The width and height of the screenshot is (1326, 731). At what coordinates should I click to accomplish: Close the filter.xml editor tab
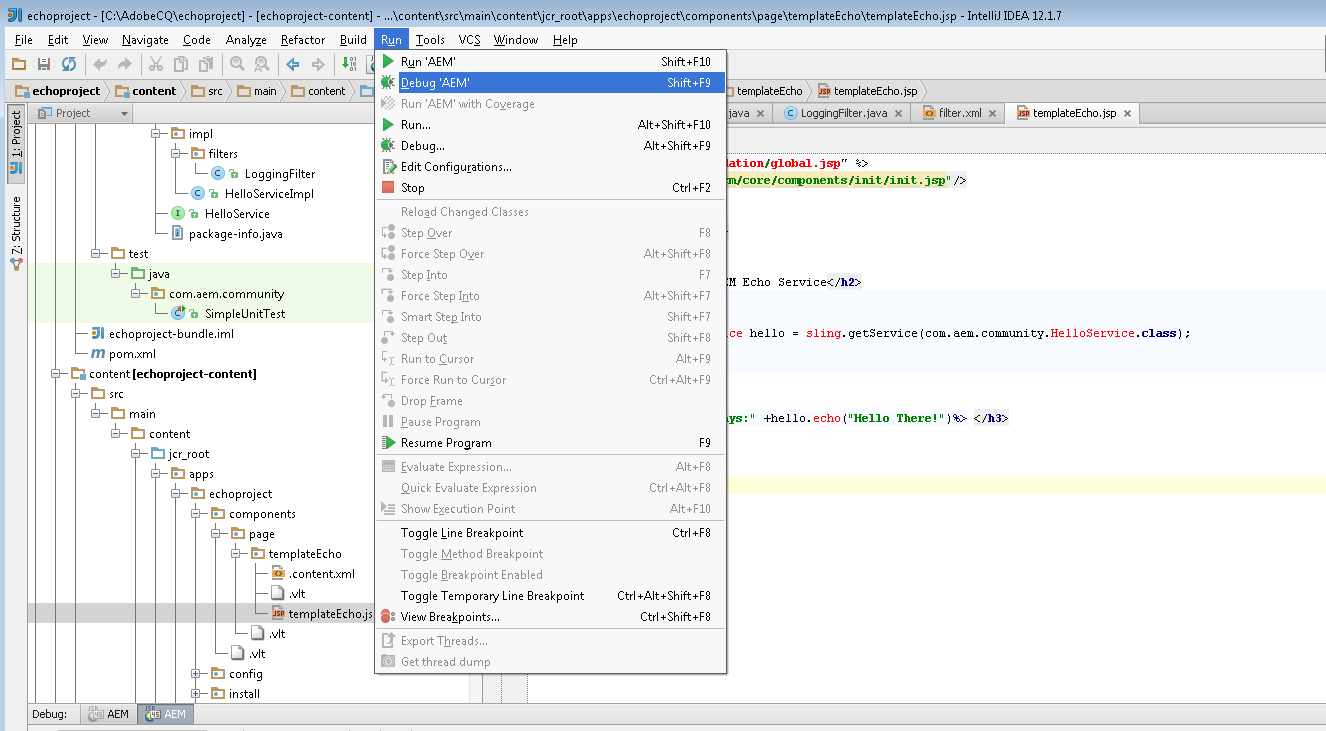coord(993,114)
